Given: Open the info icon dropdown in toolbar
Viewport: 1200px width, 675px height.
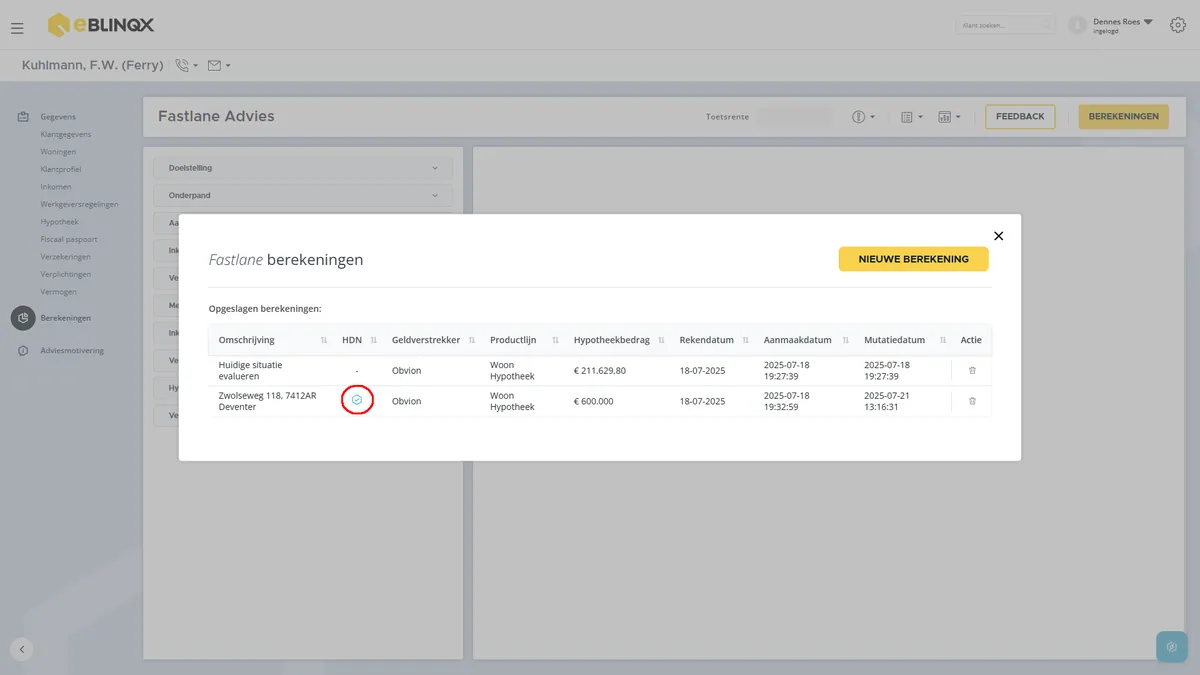Looking at the screenshot, I should pos(864,117).
